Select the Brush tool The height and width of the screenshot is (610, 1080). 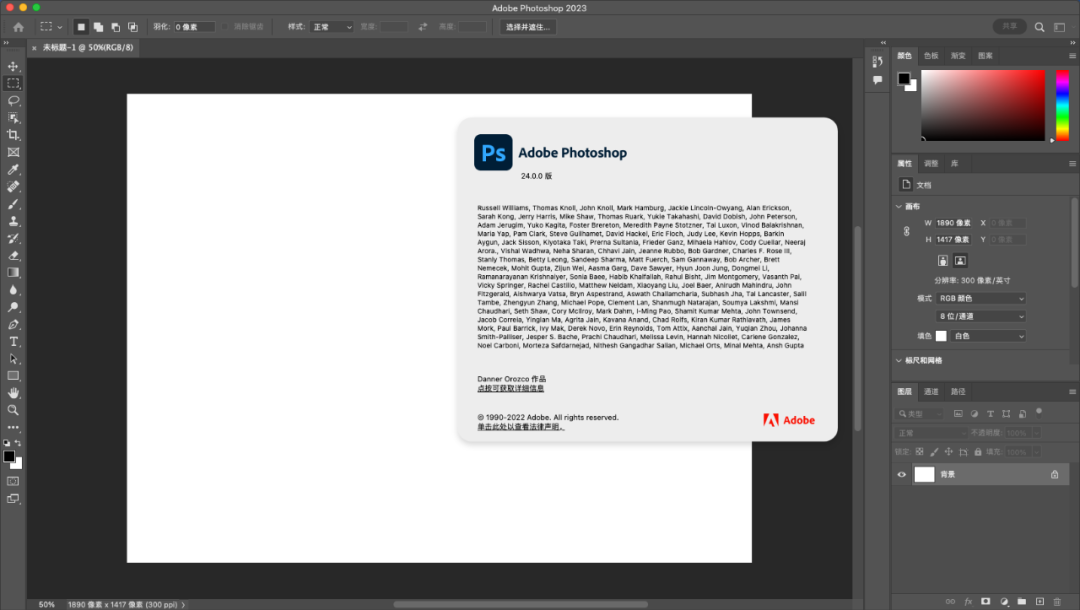(x=13, y=204)
